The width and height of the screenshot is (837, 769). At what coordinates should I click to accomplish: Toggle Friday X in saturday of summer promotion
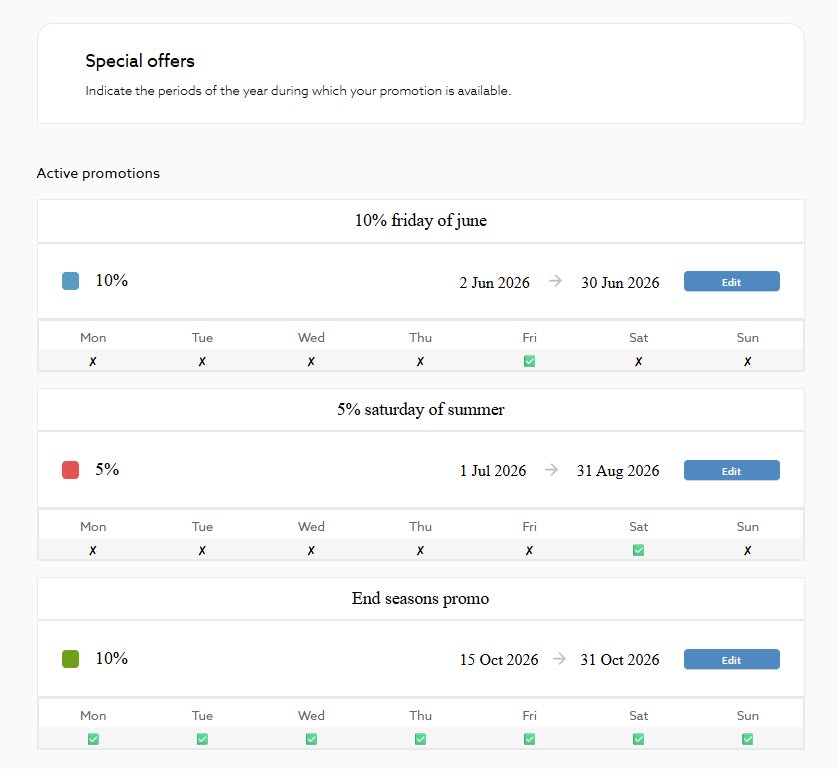tap(529, 550)
